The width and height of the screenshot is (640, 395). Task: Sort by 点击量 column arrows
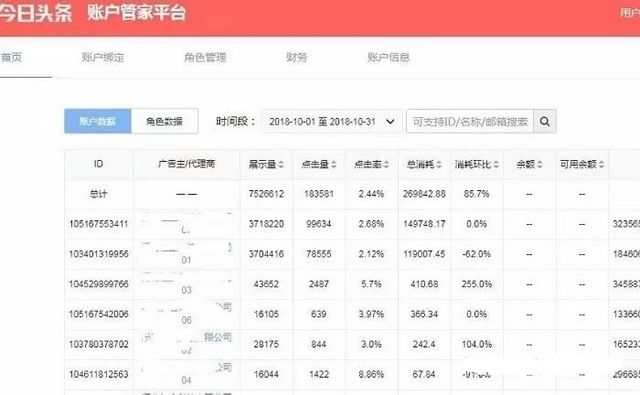[334, 164]
